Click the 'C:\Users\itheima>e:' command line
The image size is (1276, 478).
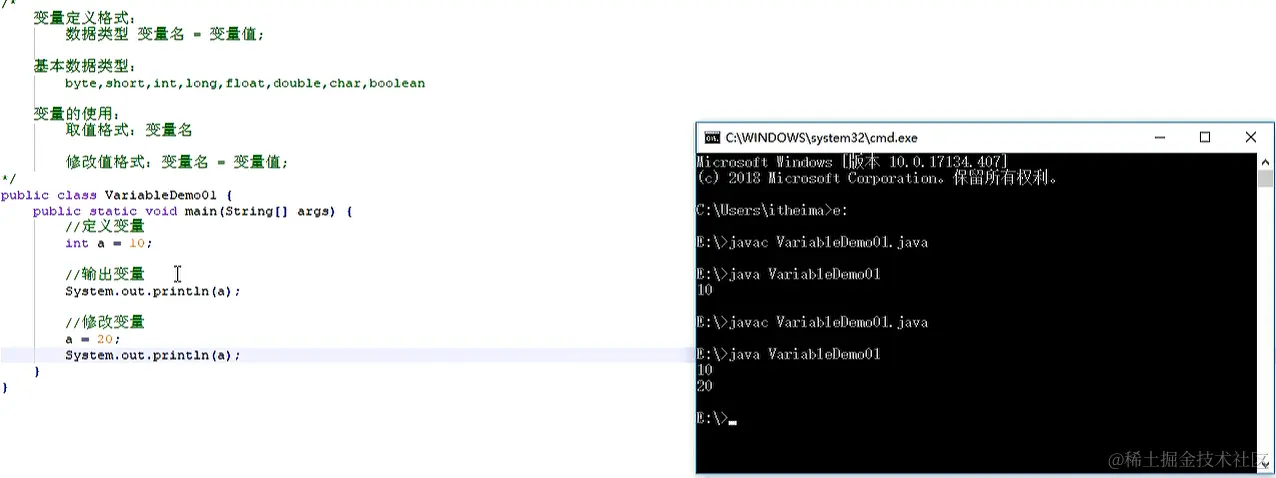click(772, 210)
